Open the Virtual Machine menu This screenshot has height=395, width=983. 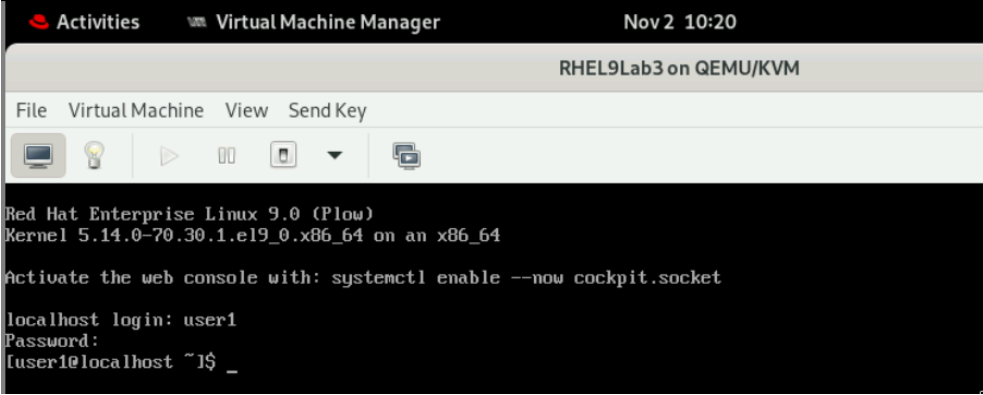pos(136,111)
